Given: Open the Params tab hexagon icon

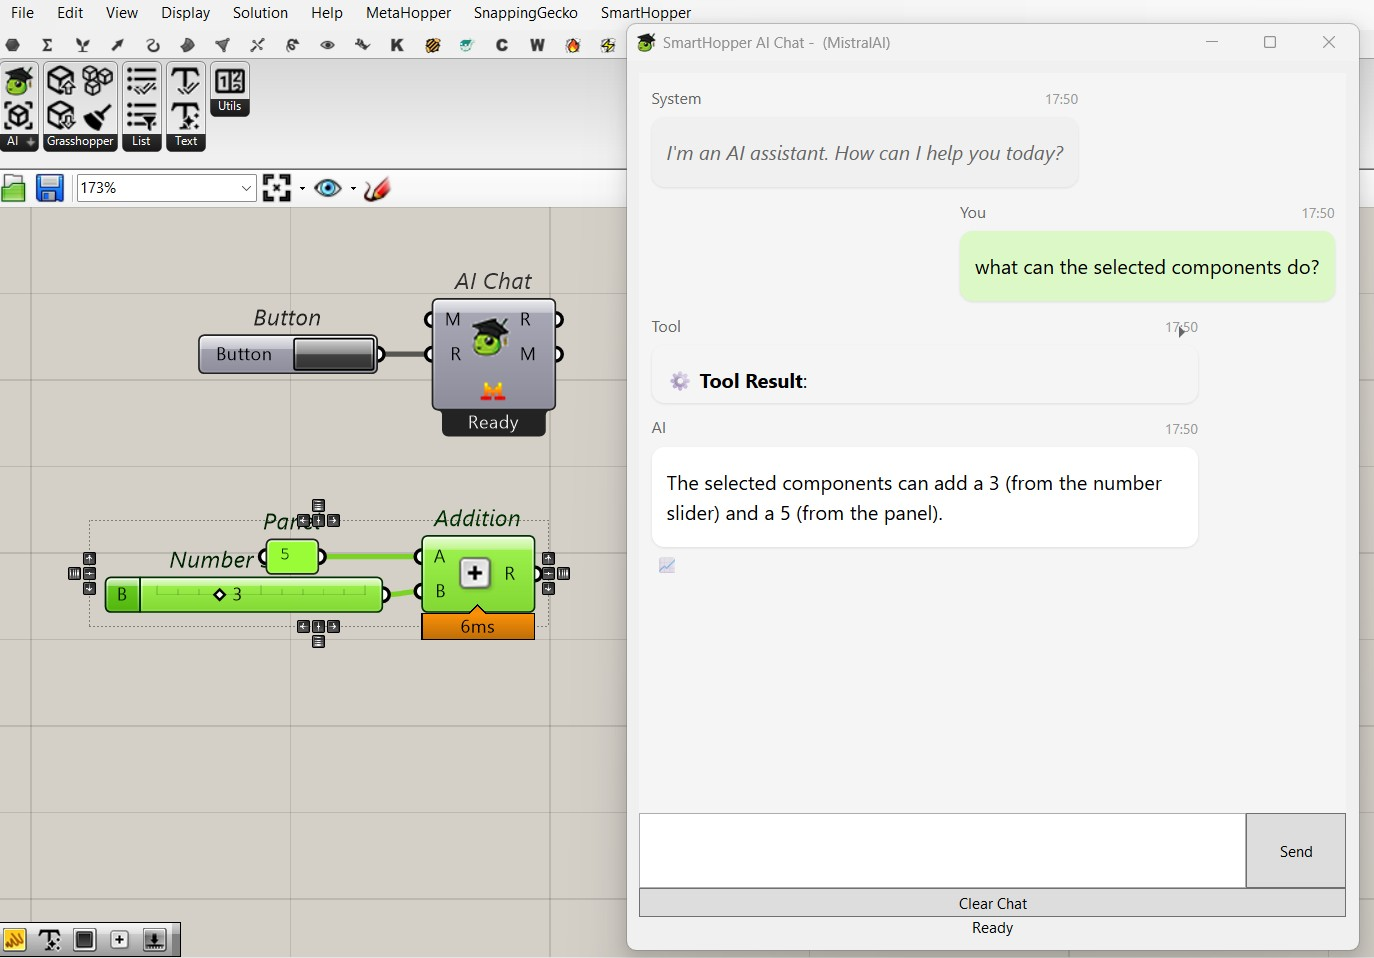Looking at the screenshot, I should click(x=13, y=45).
